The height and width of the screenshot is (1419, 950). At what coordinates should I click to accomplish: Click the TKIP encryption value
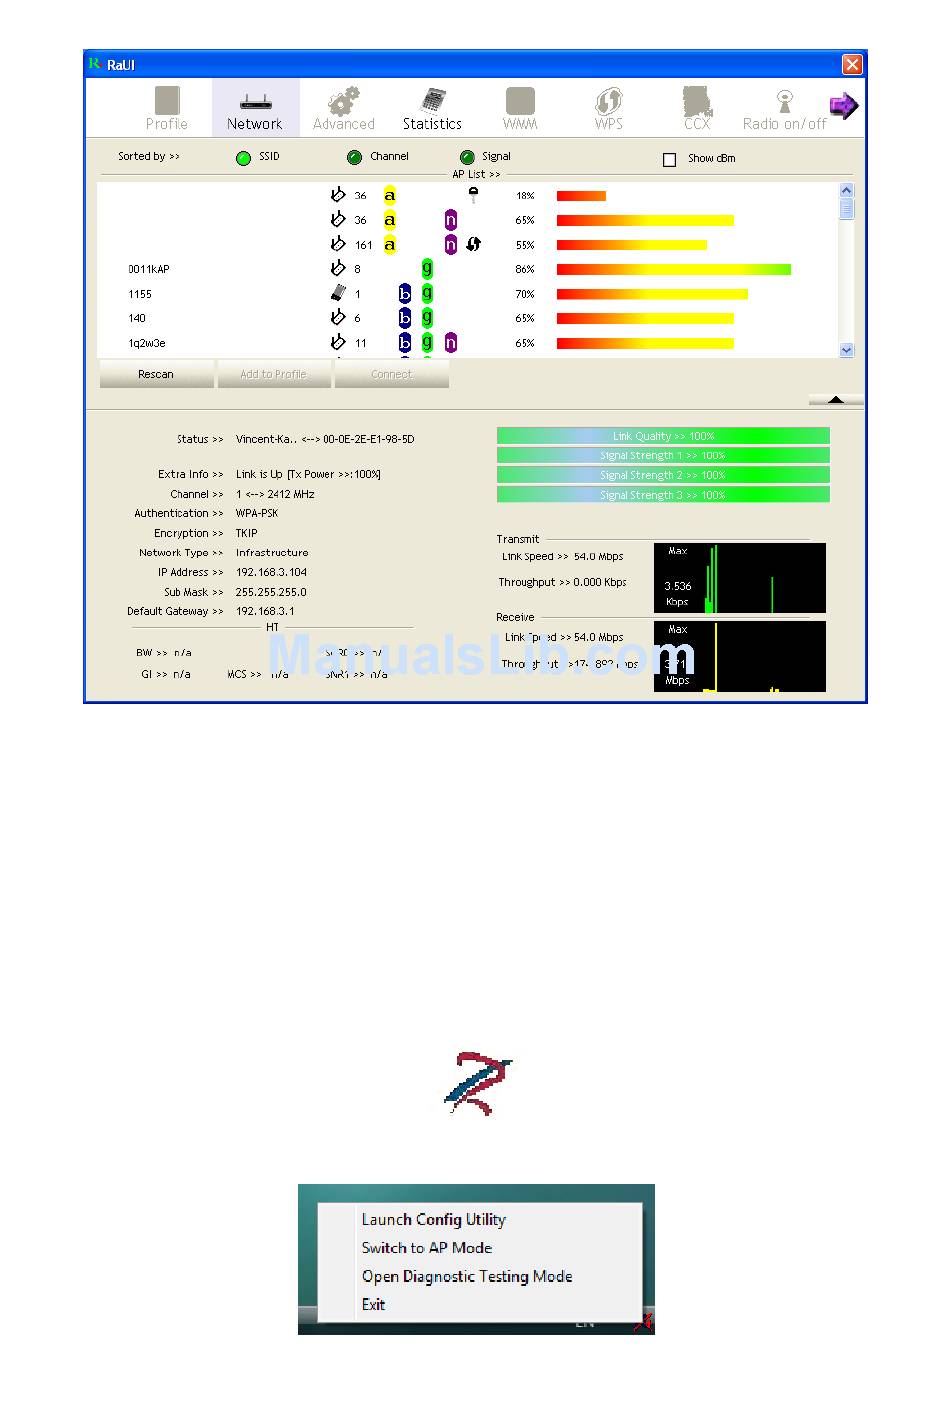(x=247, y=533)
